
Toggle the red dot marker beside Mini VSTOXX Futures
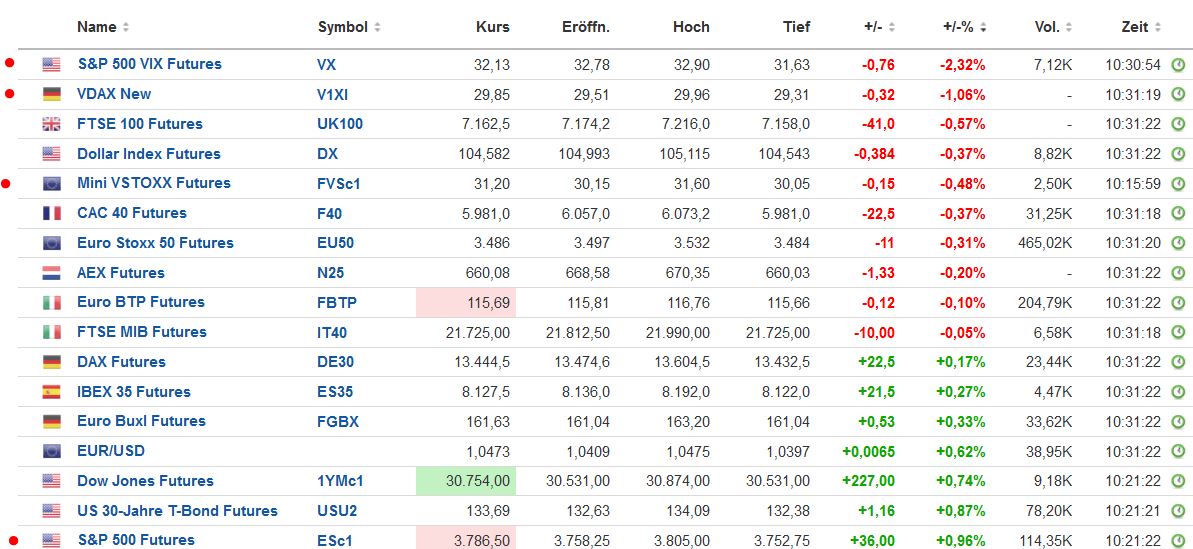point(10,183)
